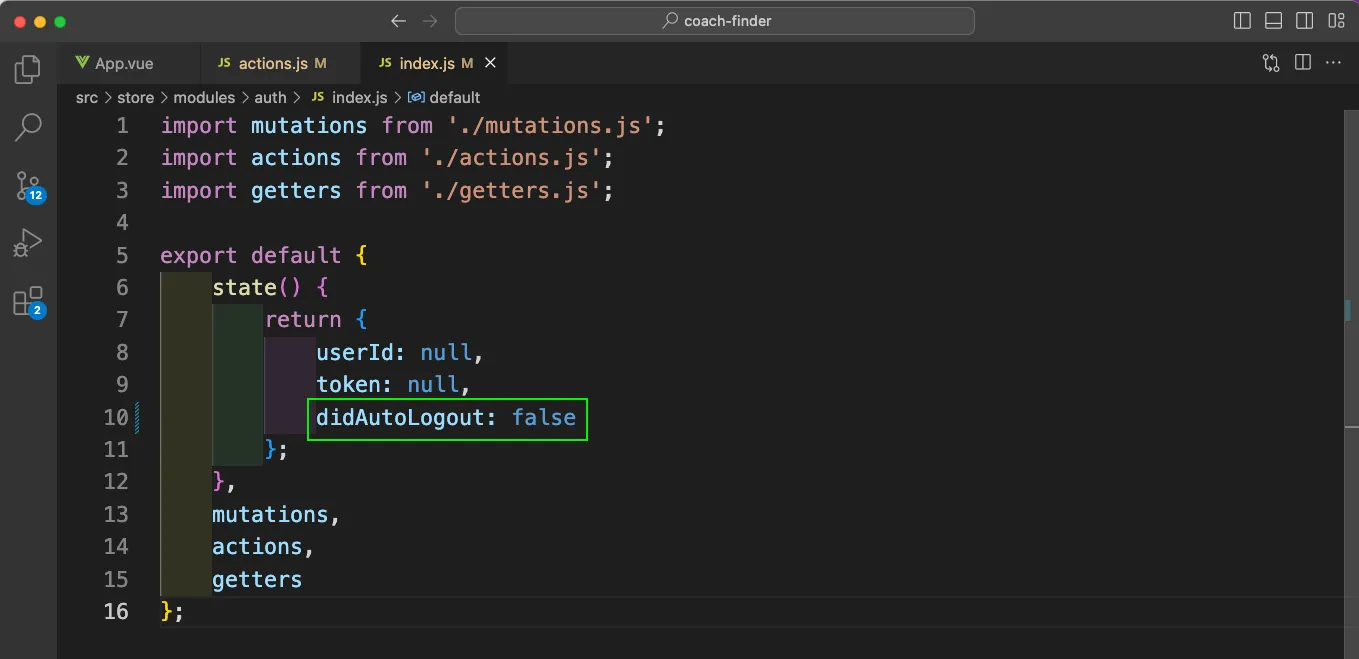Go back using the navigation arrow
The image size is (1359, 659).
tap(399, 21)
